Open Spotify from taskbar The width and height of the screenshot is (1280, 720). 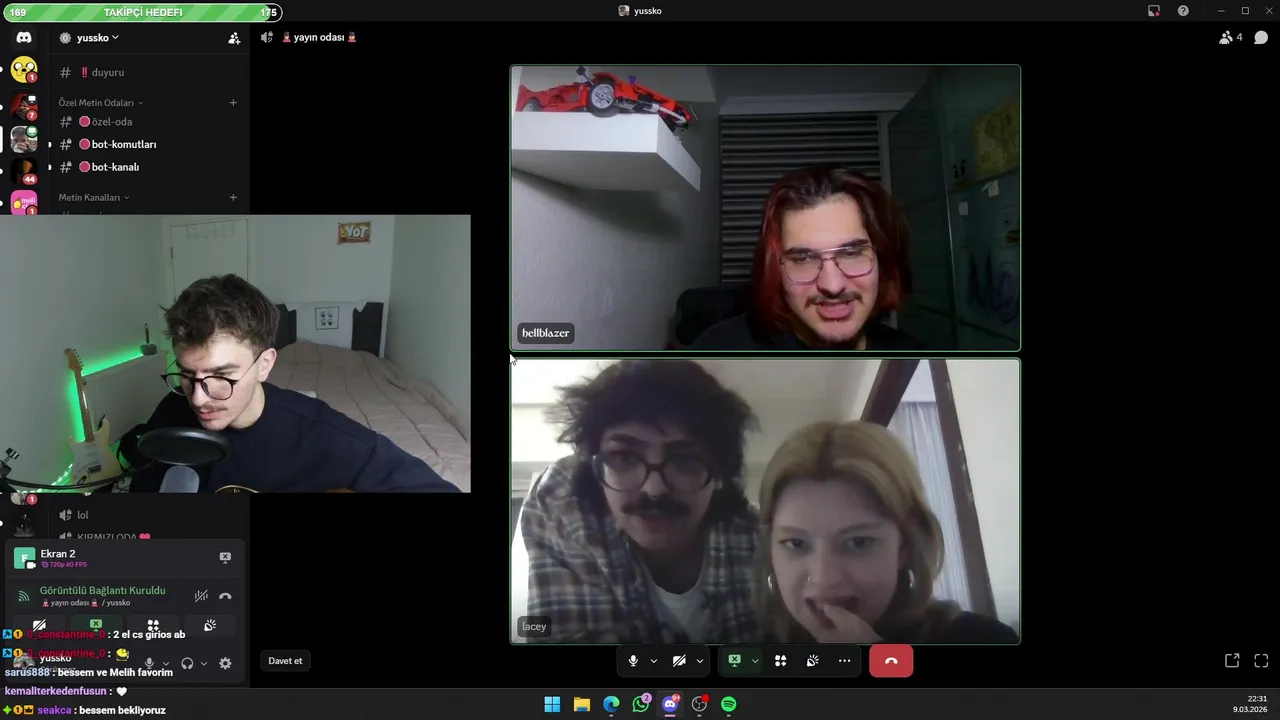729,704
